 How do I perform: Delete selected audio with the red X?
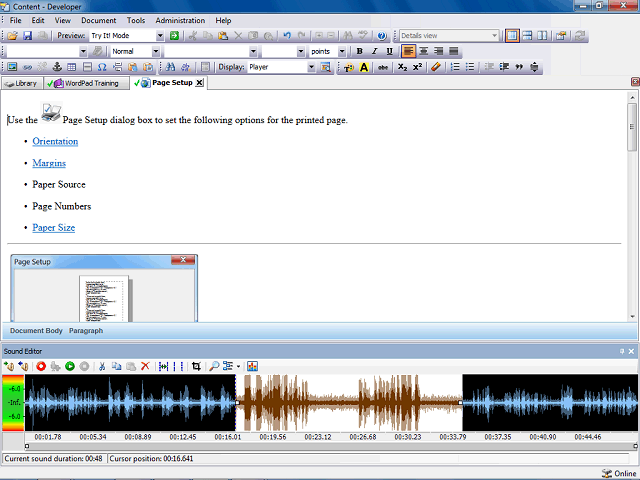(x=145, y=366)
